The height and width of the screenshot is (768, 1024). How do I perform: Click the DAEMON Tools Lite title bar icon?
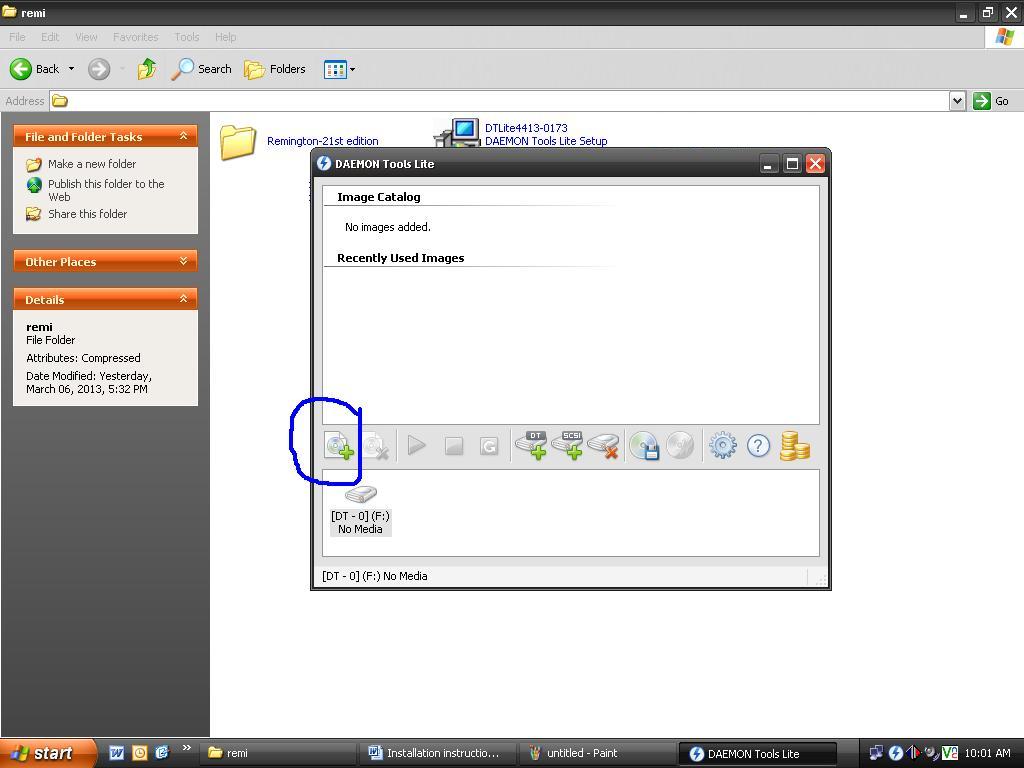tap(324, 163)
